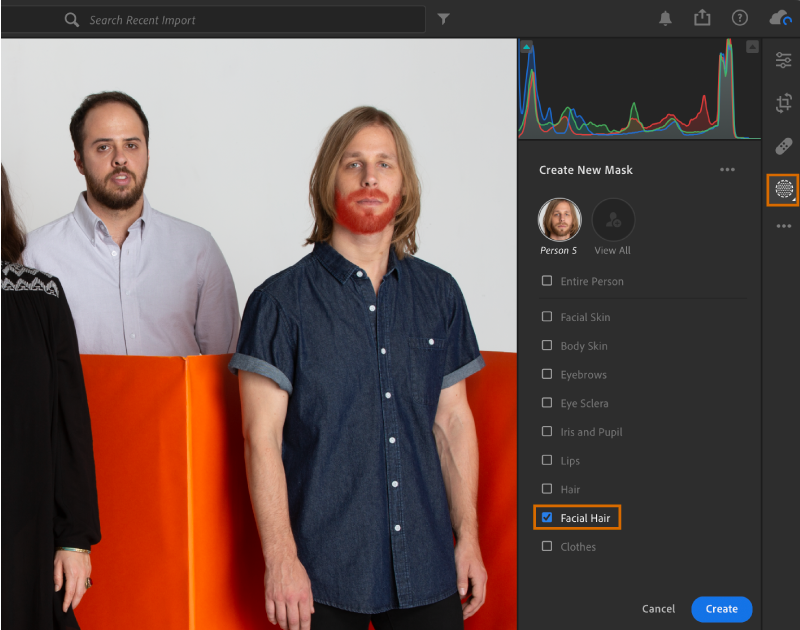Screen dimensions: 800x630
Task: Uncheck the Facial Hair option
Action: coord(546,517)
